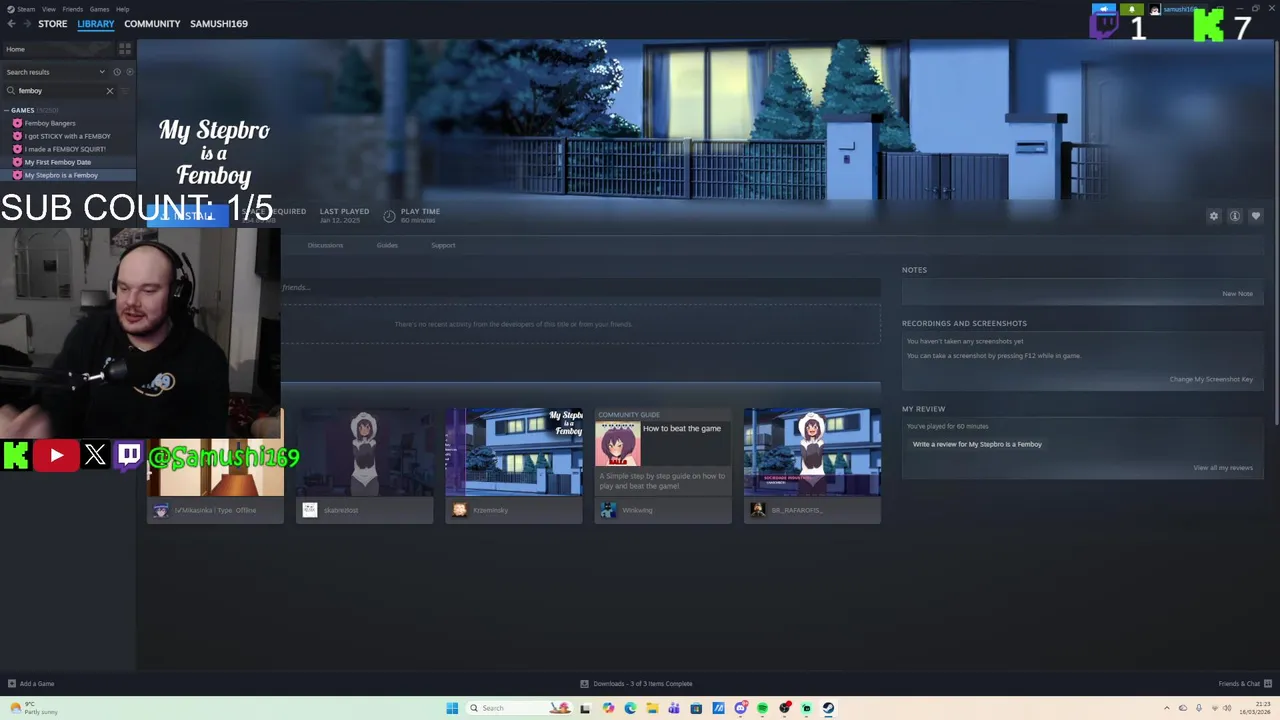Go forward with the Steam forward arrow
1280x720 pixels.
tap(26, 24)
